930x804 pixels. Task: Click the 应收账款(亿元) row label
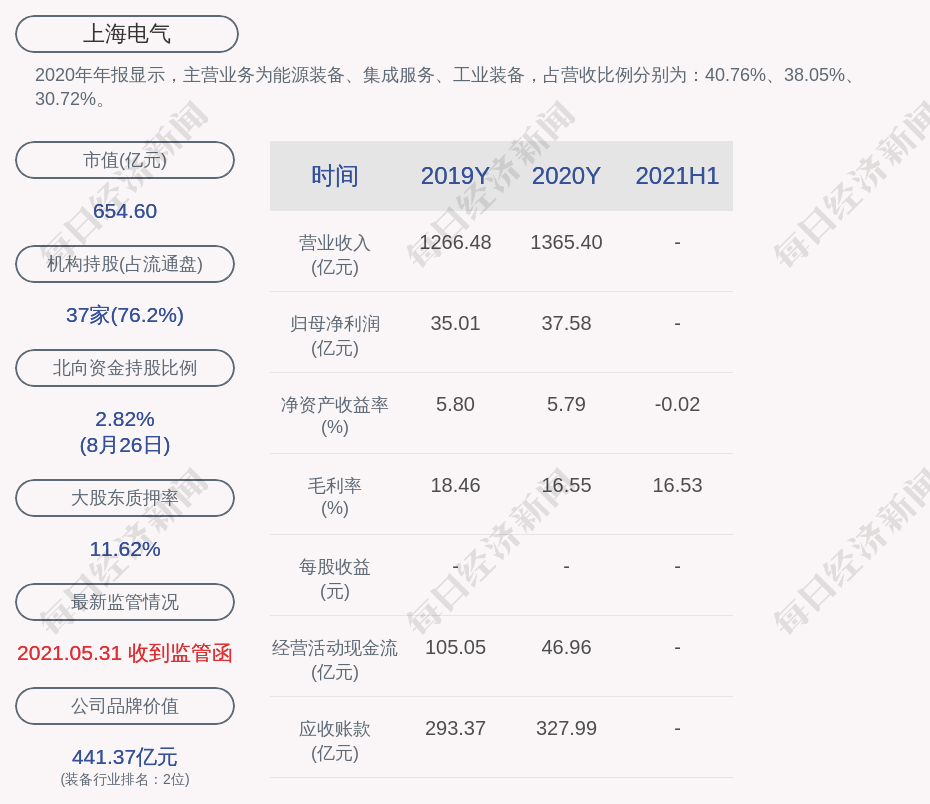point(335,741)
